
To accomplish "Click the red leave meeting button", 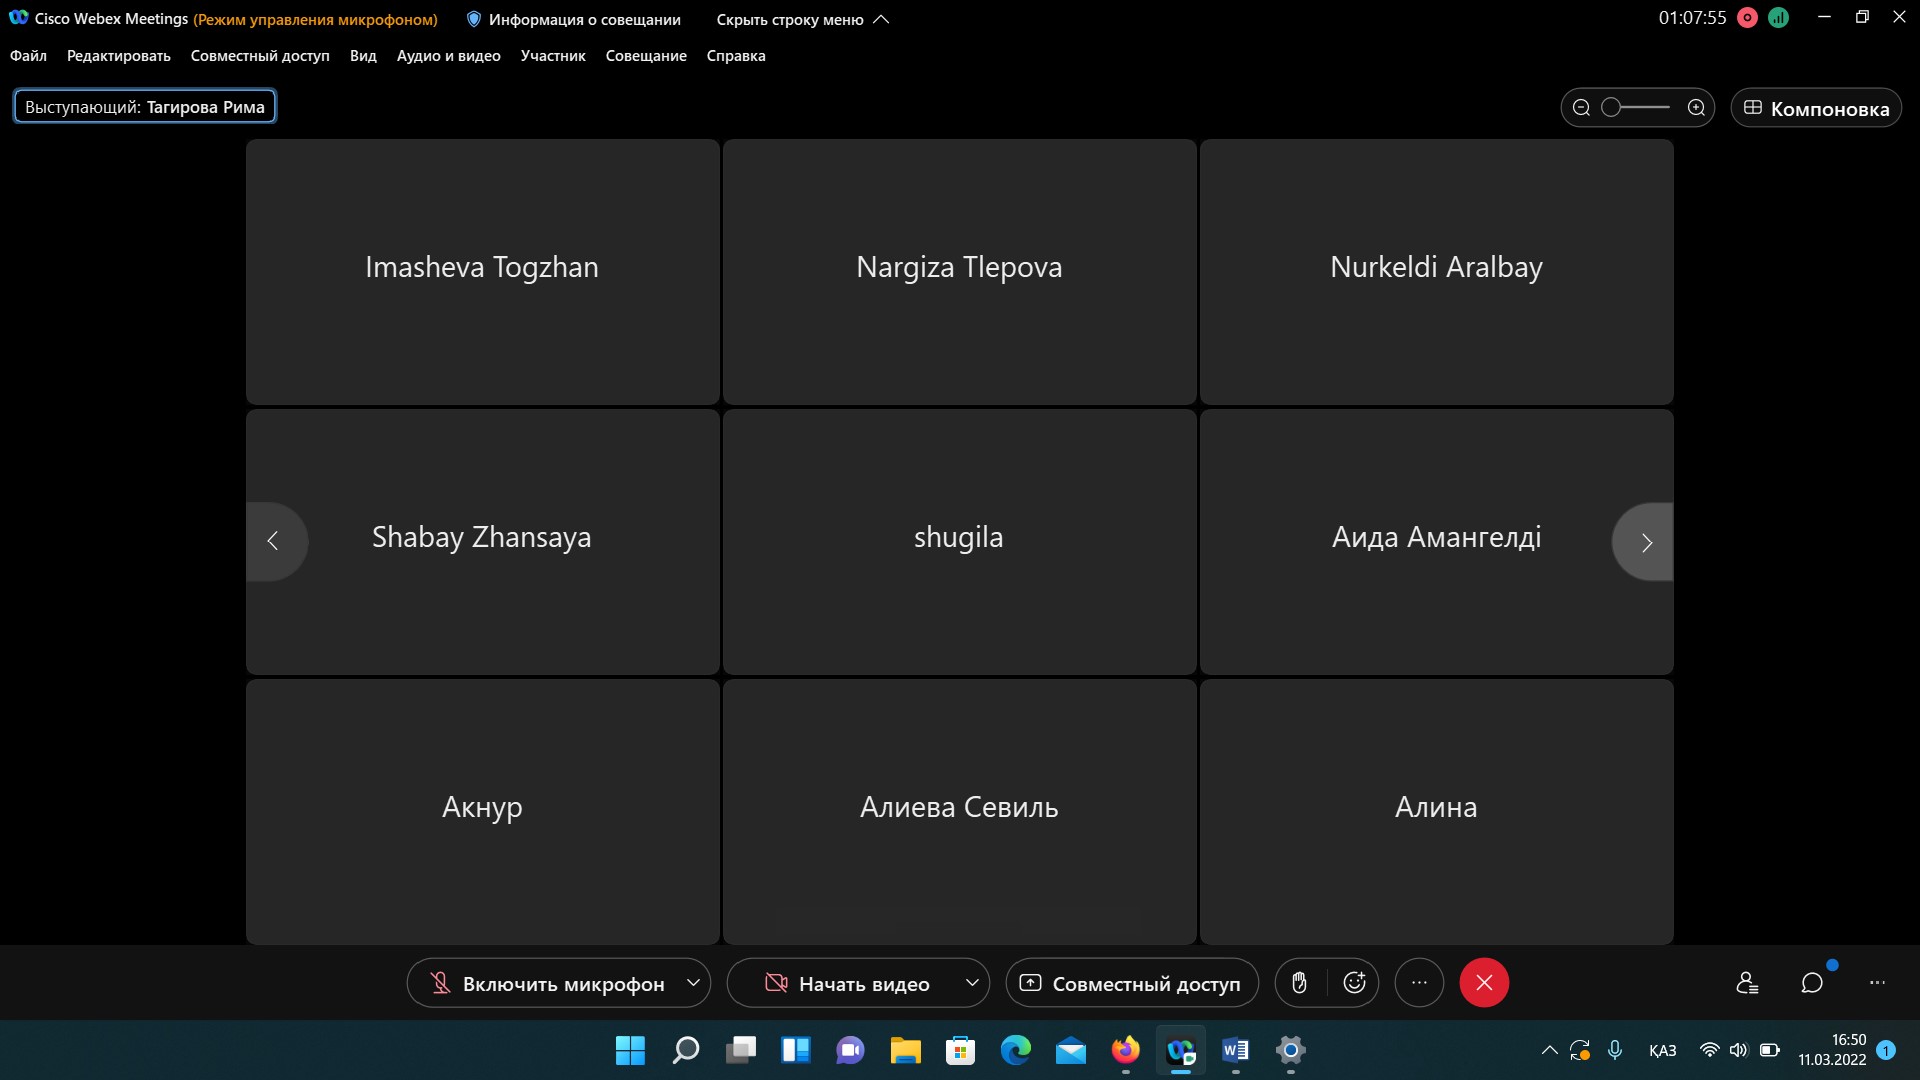I will point(1484,983).
